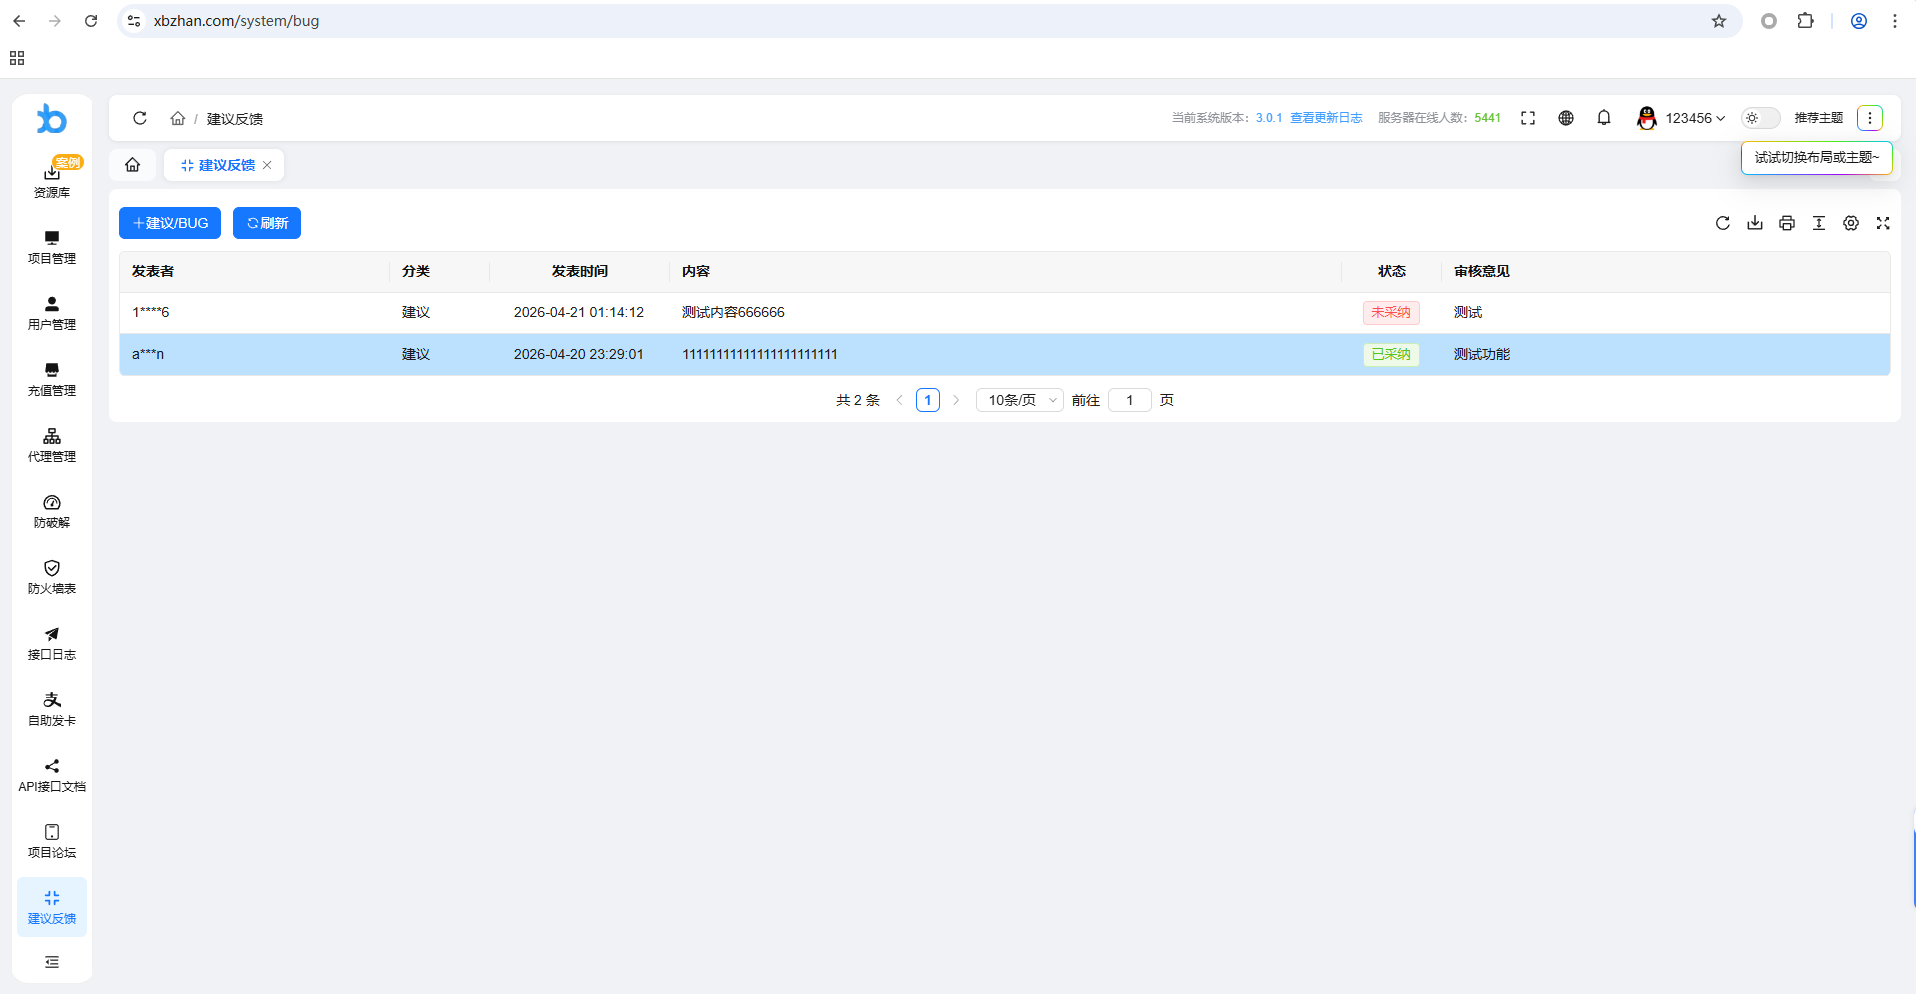Click the globe language icon
This screenshot has height=994, width=1916.
click(x=1565, y=118)
